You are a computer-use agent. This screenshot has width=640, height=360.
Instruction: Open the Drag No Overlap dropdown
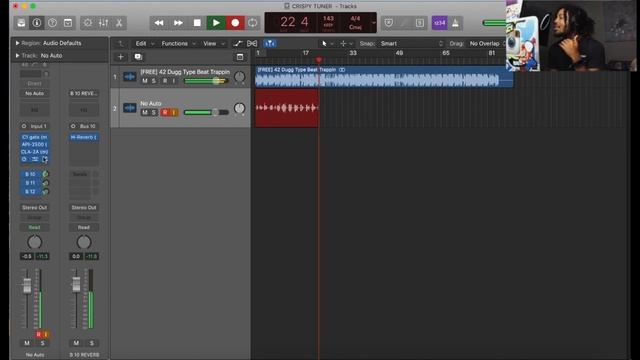pos(487,43)
